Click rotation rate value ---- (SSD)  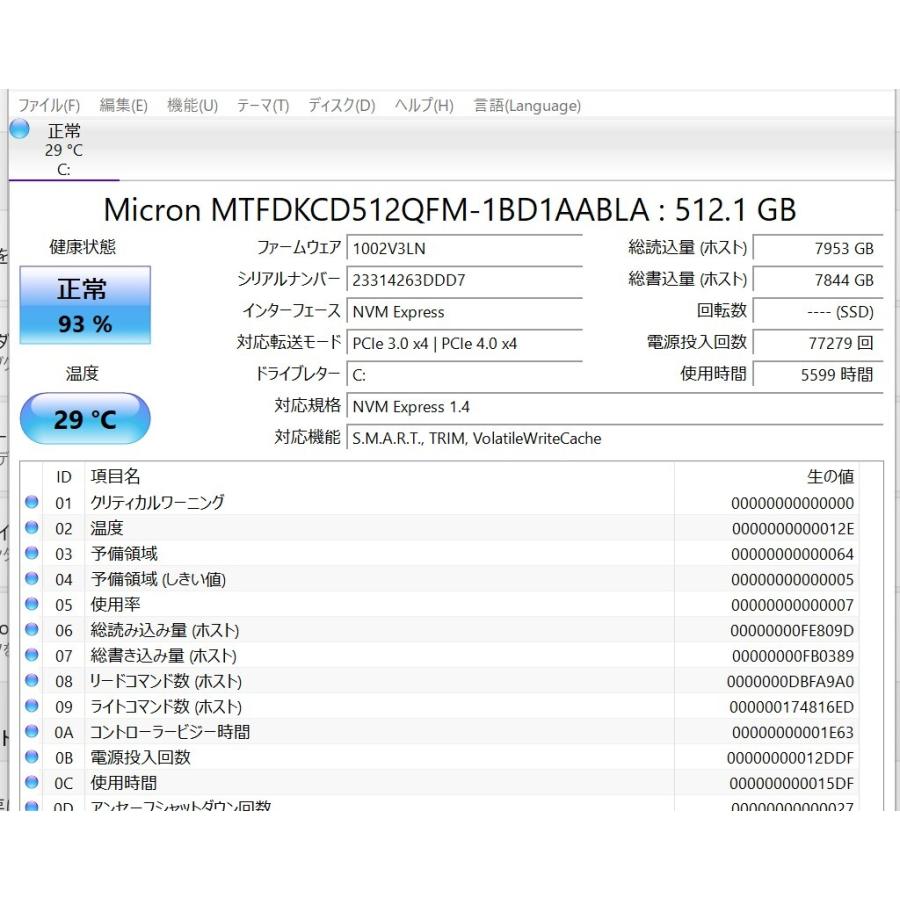click(818, 312)
